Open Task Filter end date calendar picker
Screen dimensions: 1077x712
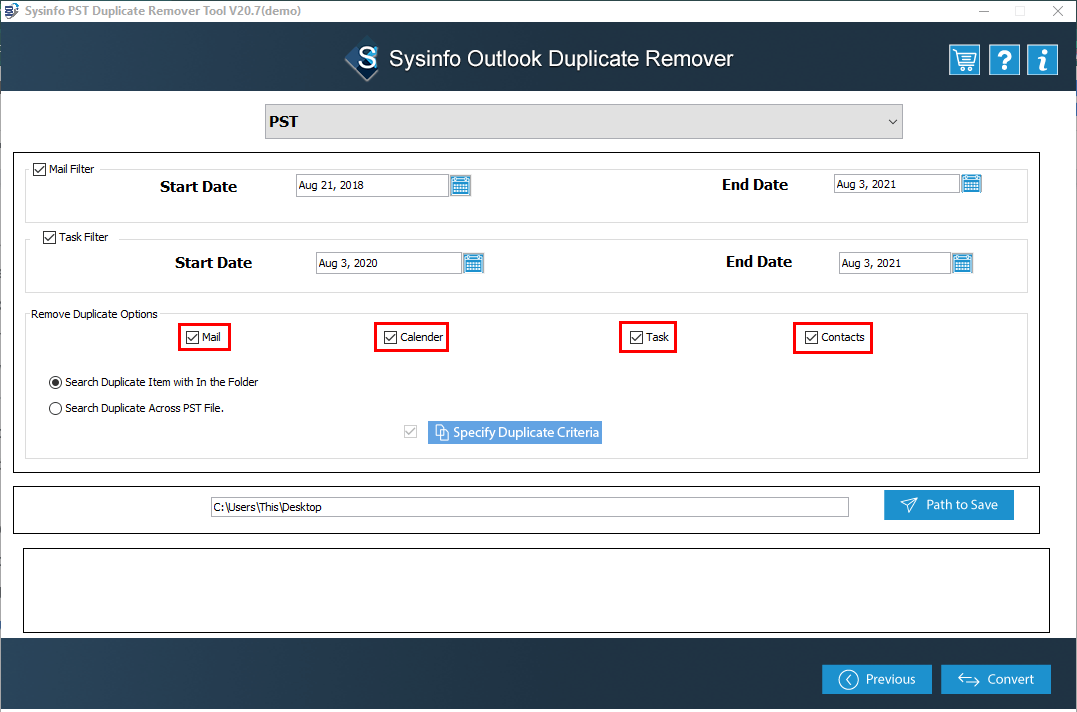pos(962,263)
